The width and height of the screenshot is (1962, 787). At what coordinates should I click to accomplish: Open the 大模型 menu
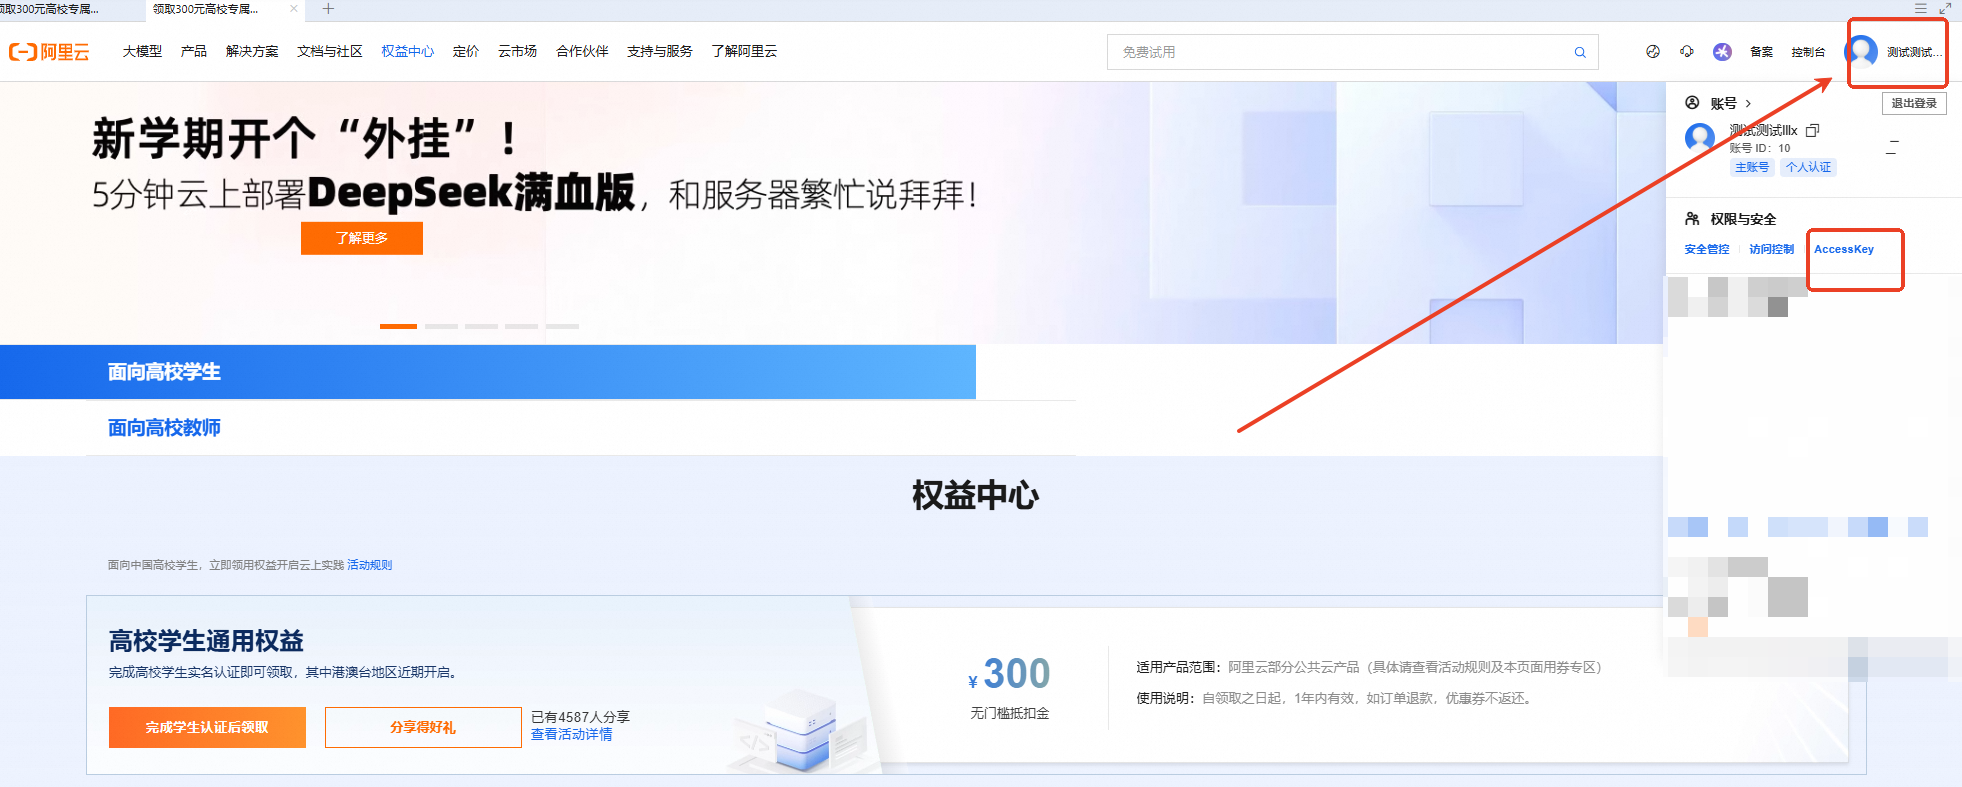click(x=142, y=52)
